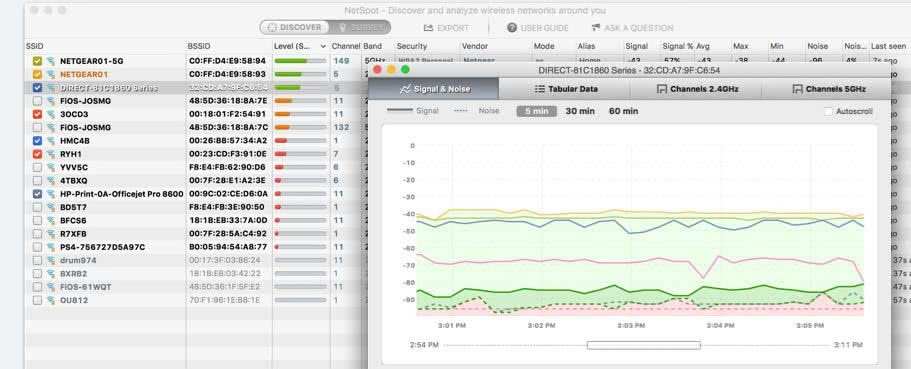Click Channels 5GHz tab icon
The image size is (911, 369).
797,89
